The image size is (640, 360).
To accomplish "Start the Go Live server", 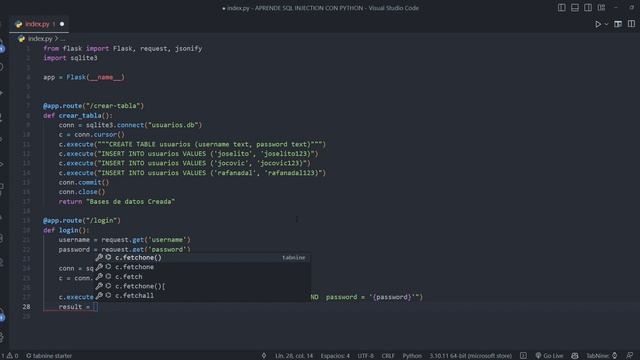I will 549,356.
